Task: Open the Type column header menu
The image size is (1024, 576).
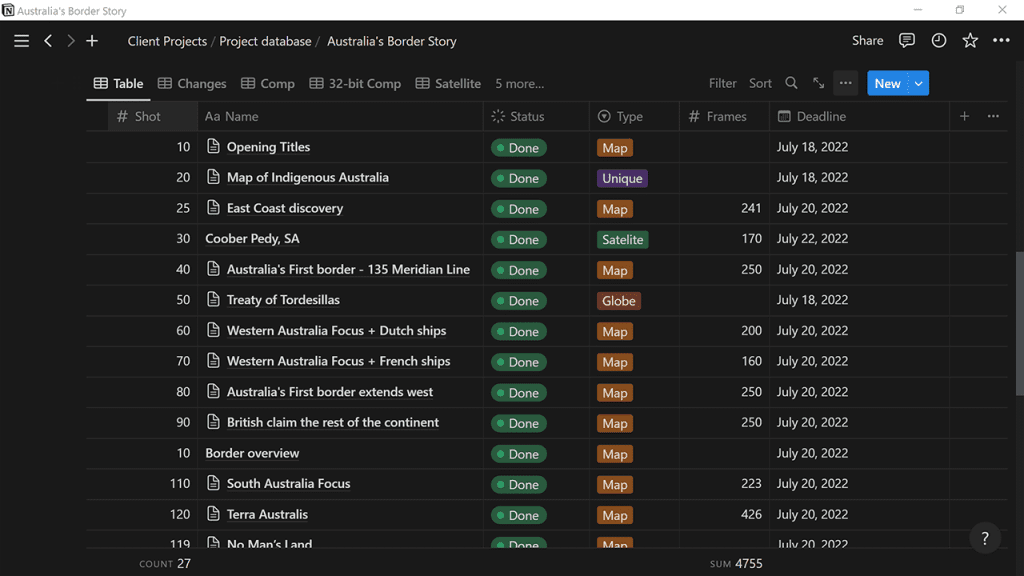Action: point(634,116)
